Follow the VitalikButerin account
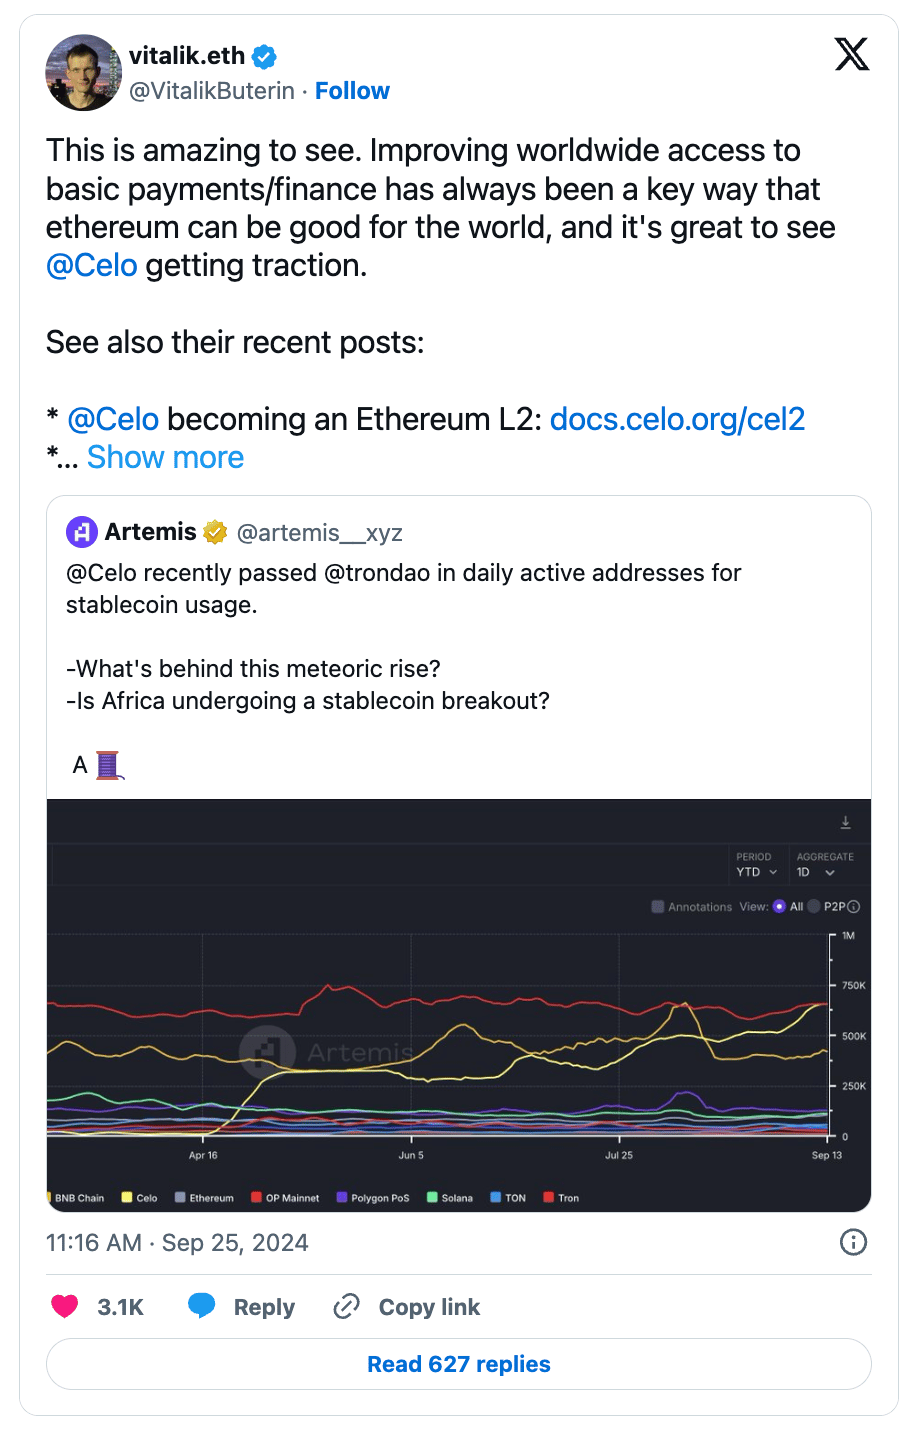The image size is (914, 1432). click(352, 91)
